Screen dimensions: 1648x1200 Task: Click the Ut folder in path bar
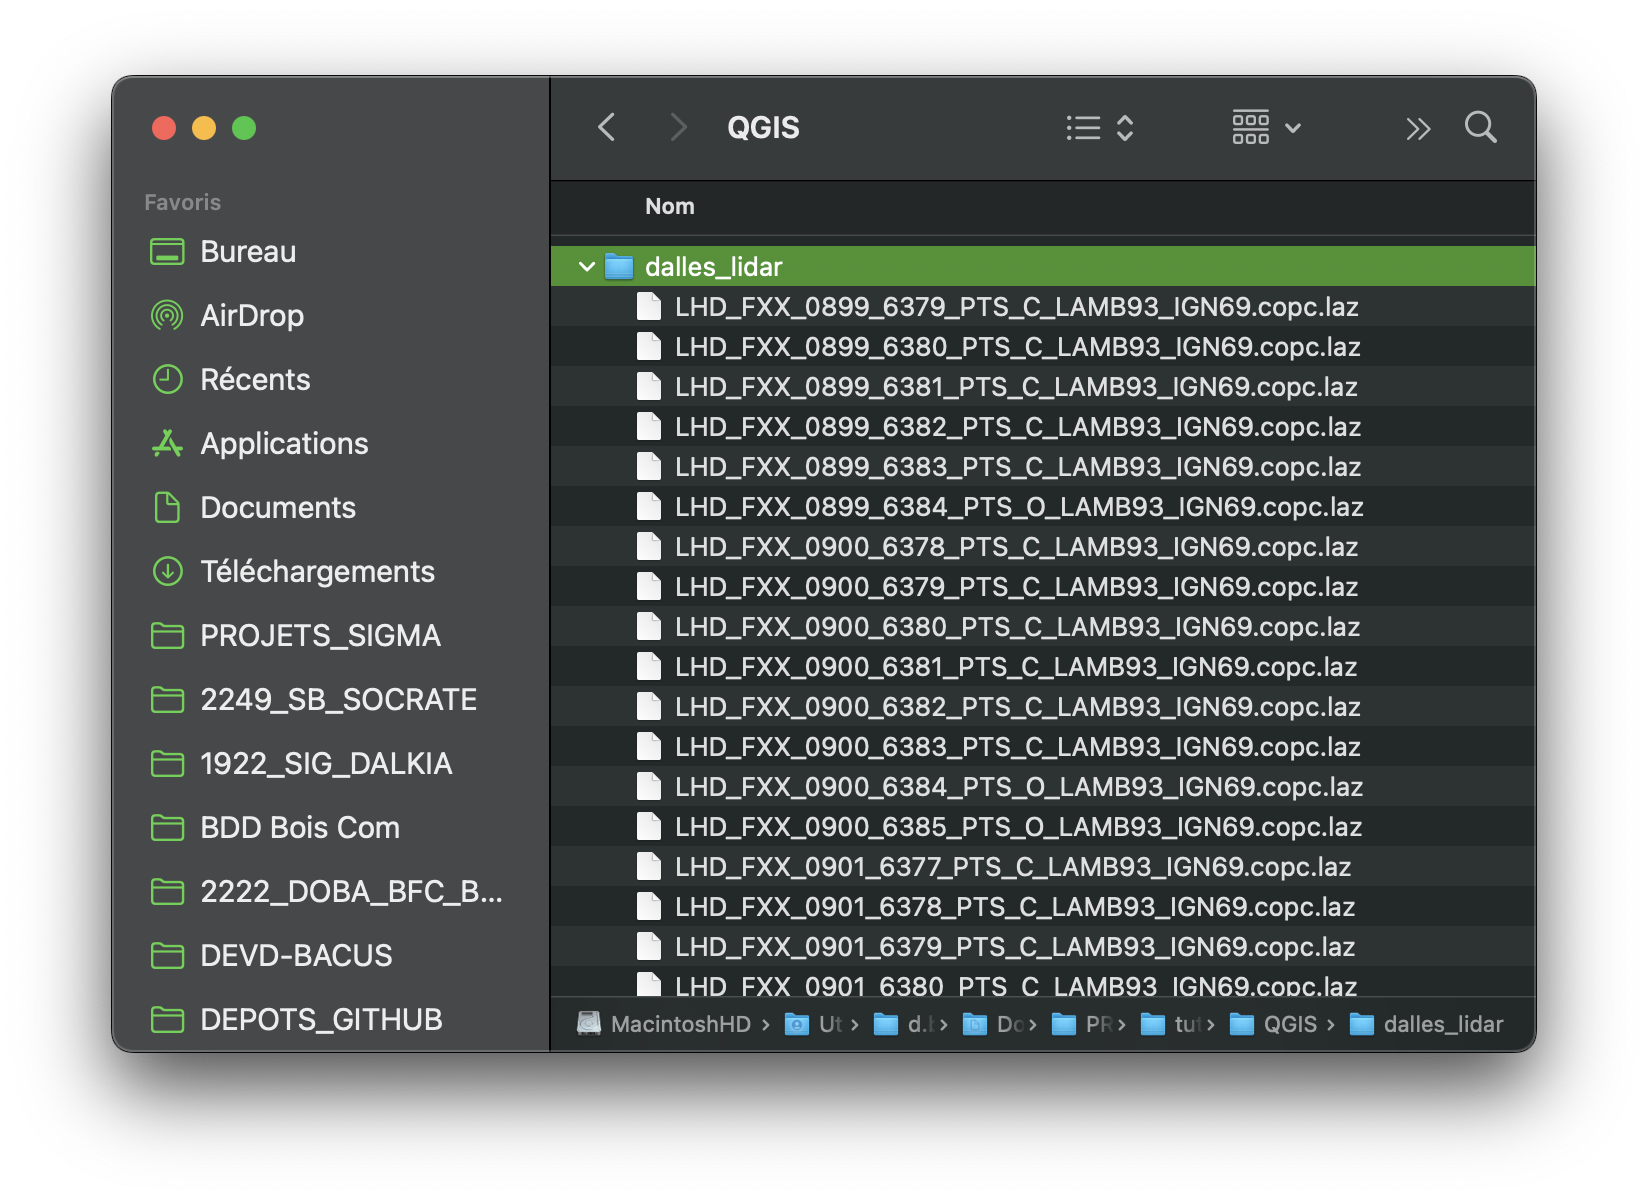coord(814,1024)
